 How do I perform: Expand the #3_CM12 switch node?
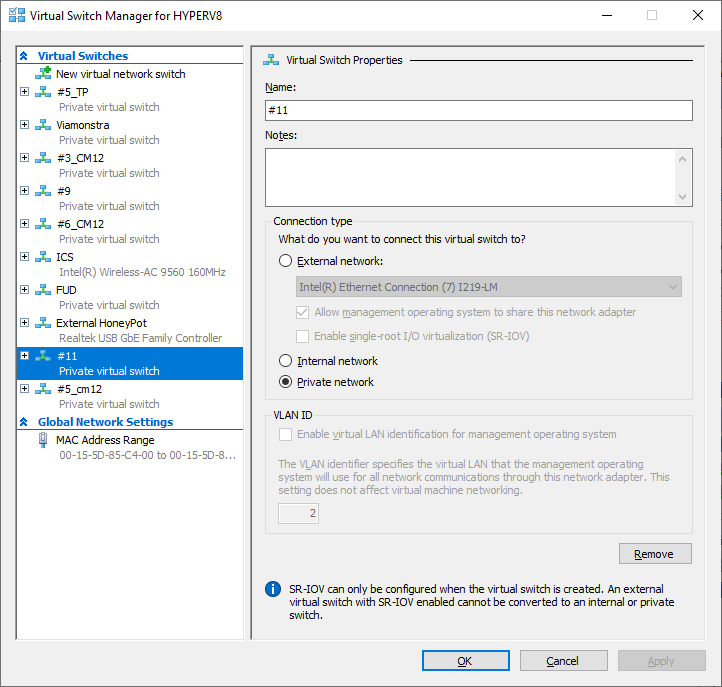(x=25, y=158)
